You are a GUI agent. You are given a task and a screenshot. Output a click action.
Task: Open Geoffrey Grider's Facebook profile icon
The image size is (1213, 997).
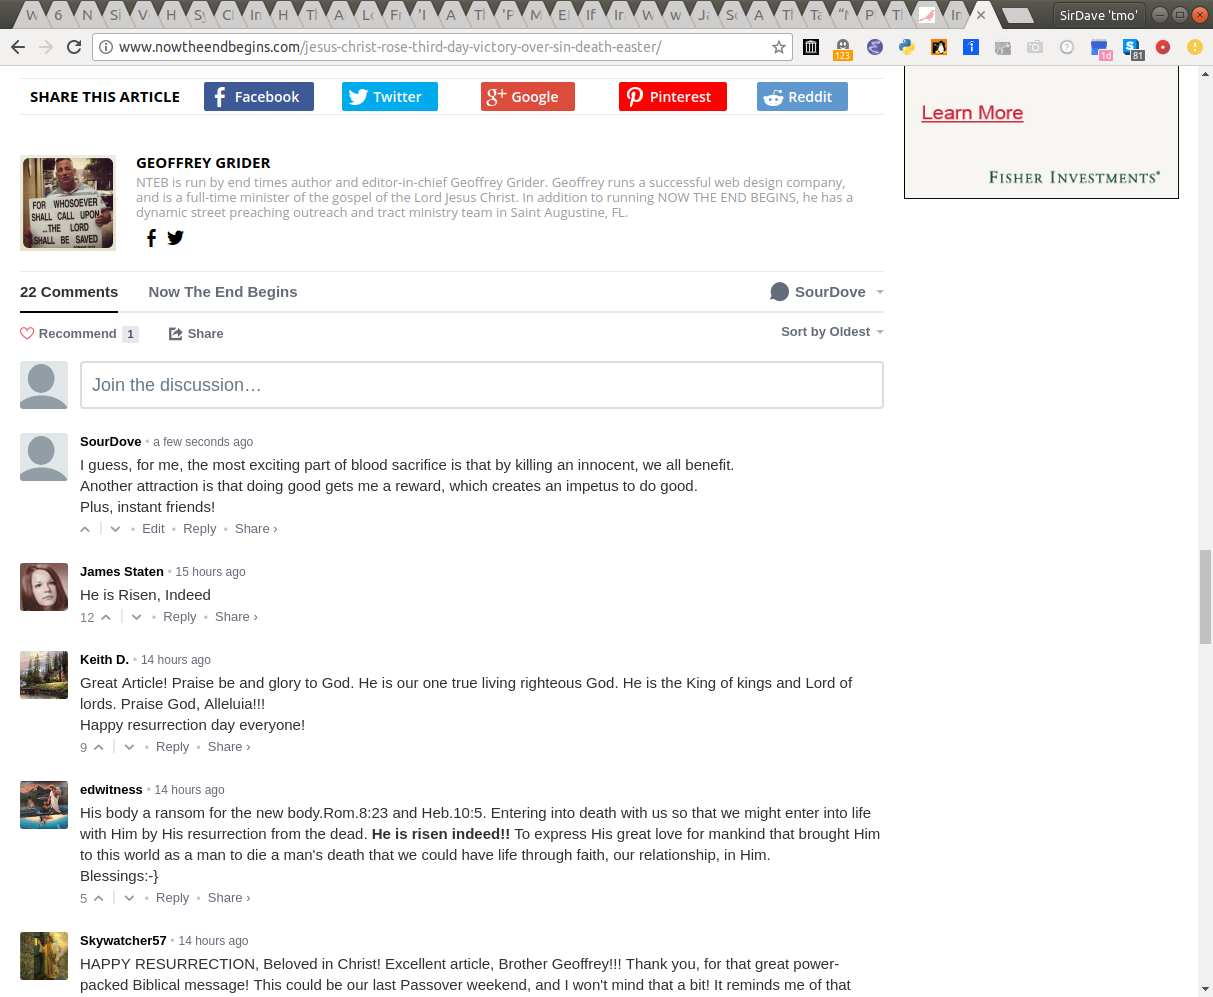click(151, 237)
